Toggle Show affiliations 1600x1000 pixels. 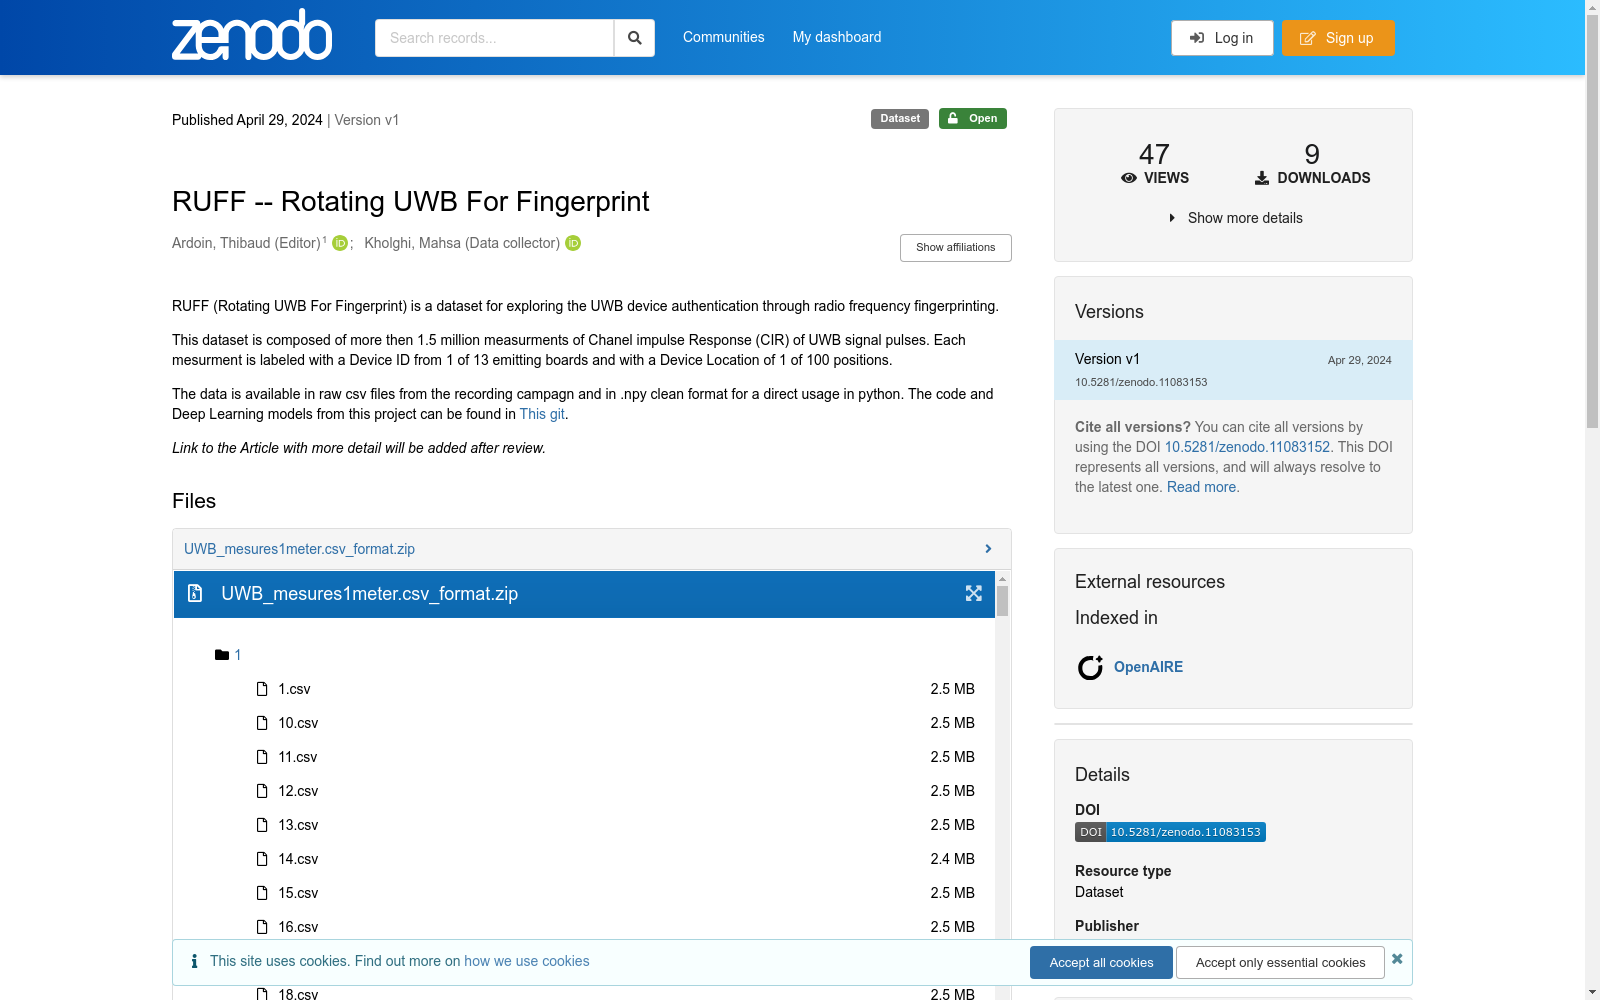click(x=955, y=248)
